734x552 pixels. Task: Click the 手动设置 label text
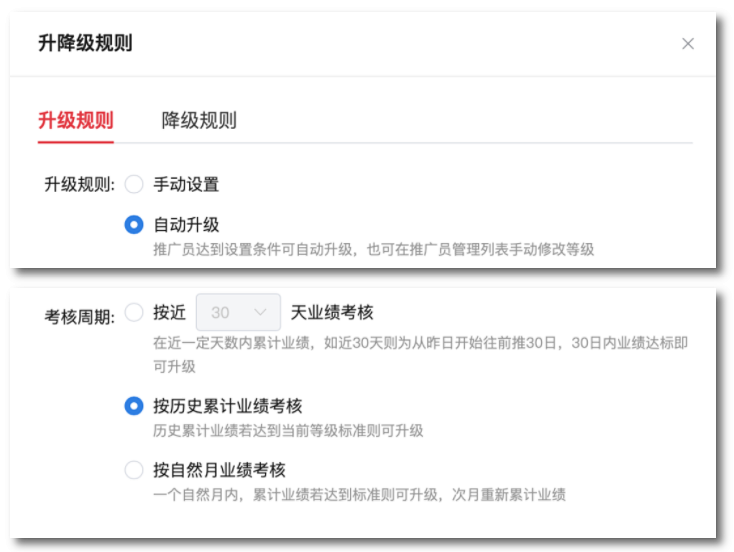click(x=186, y=184)
